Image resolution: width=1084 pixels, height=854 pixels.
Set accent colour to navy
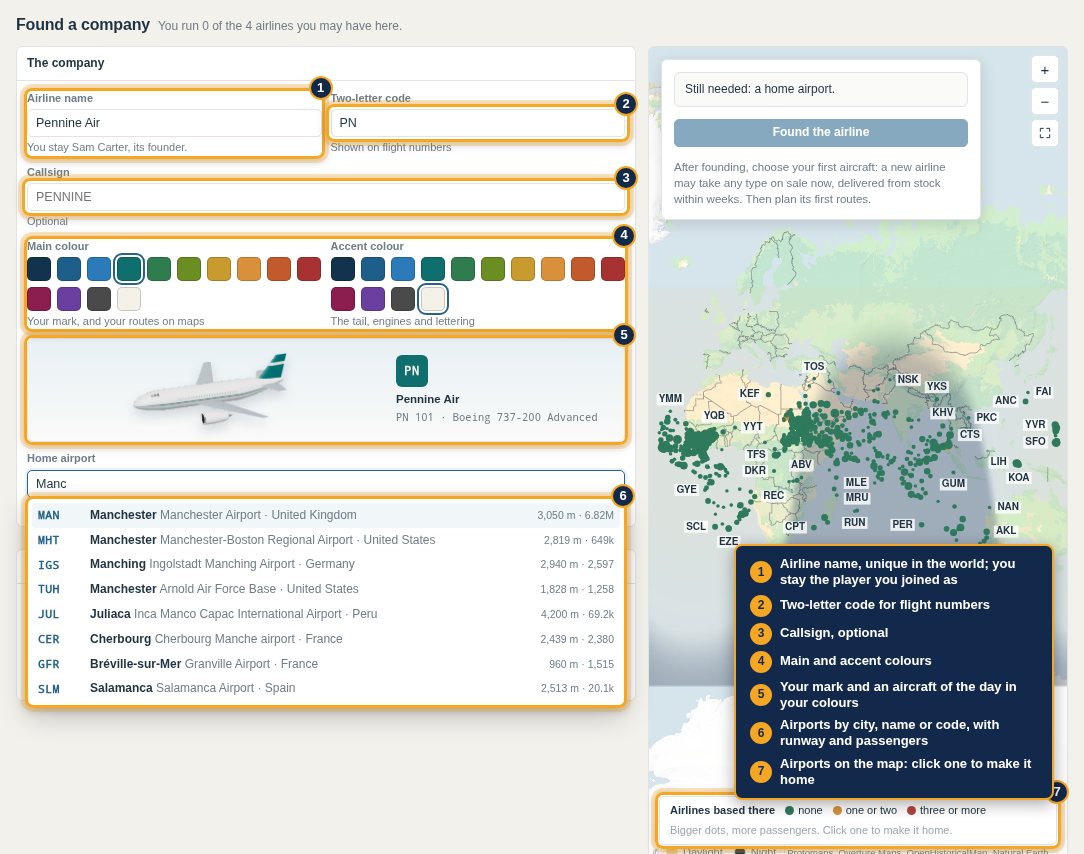click(343, 269)
